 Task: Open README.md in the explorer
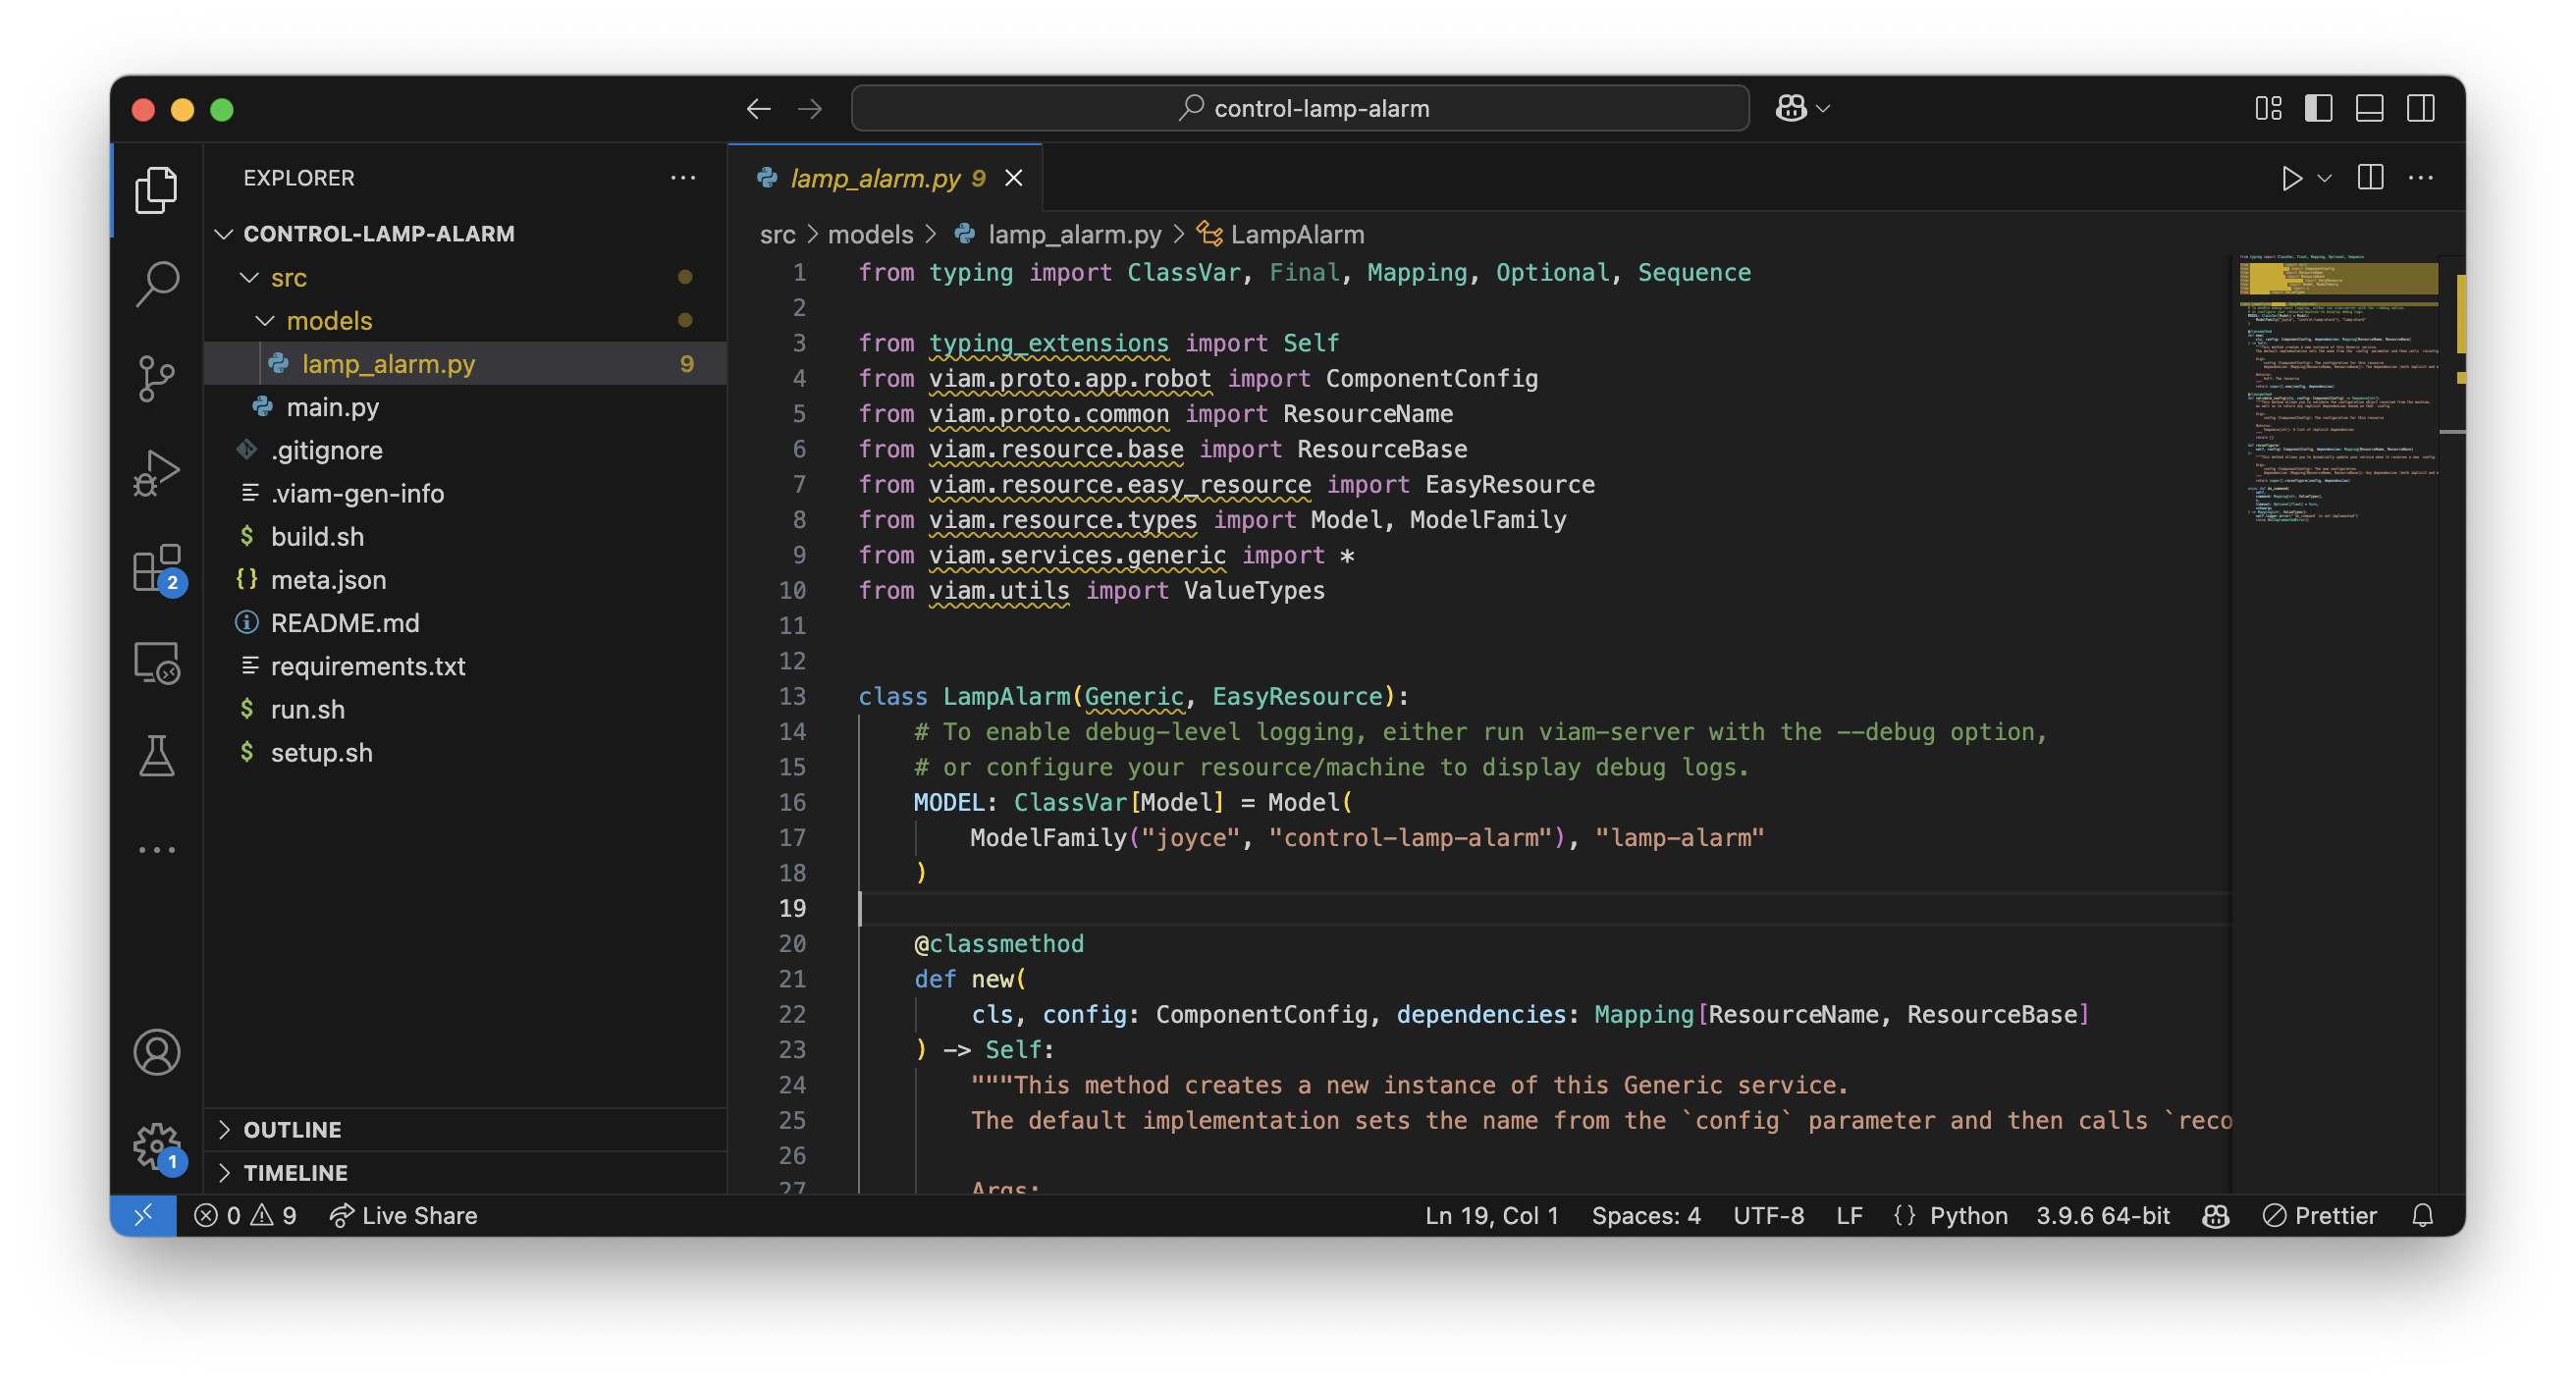click(x=465, y=622)
